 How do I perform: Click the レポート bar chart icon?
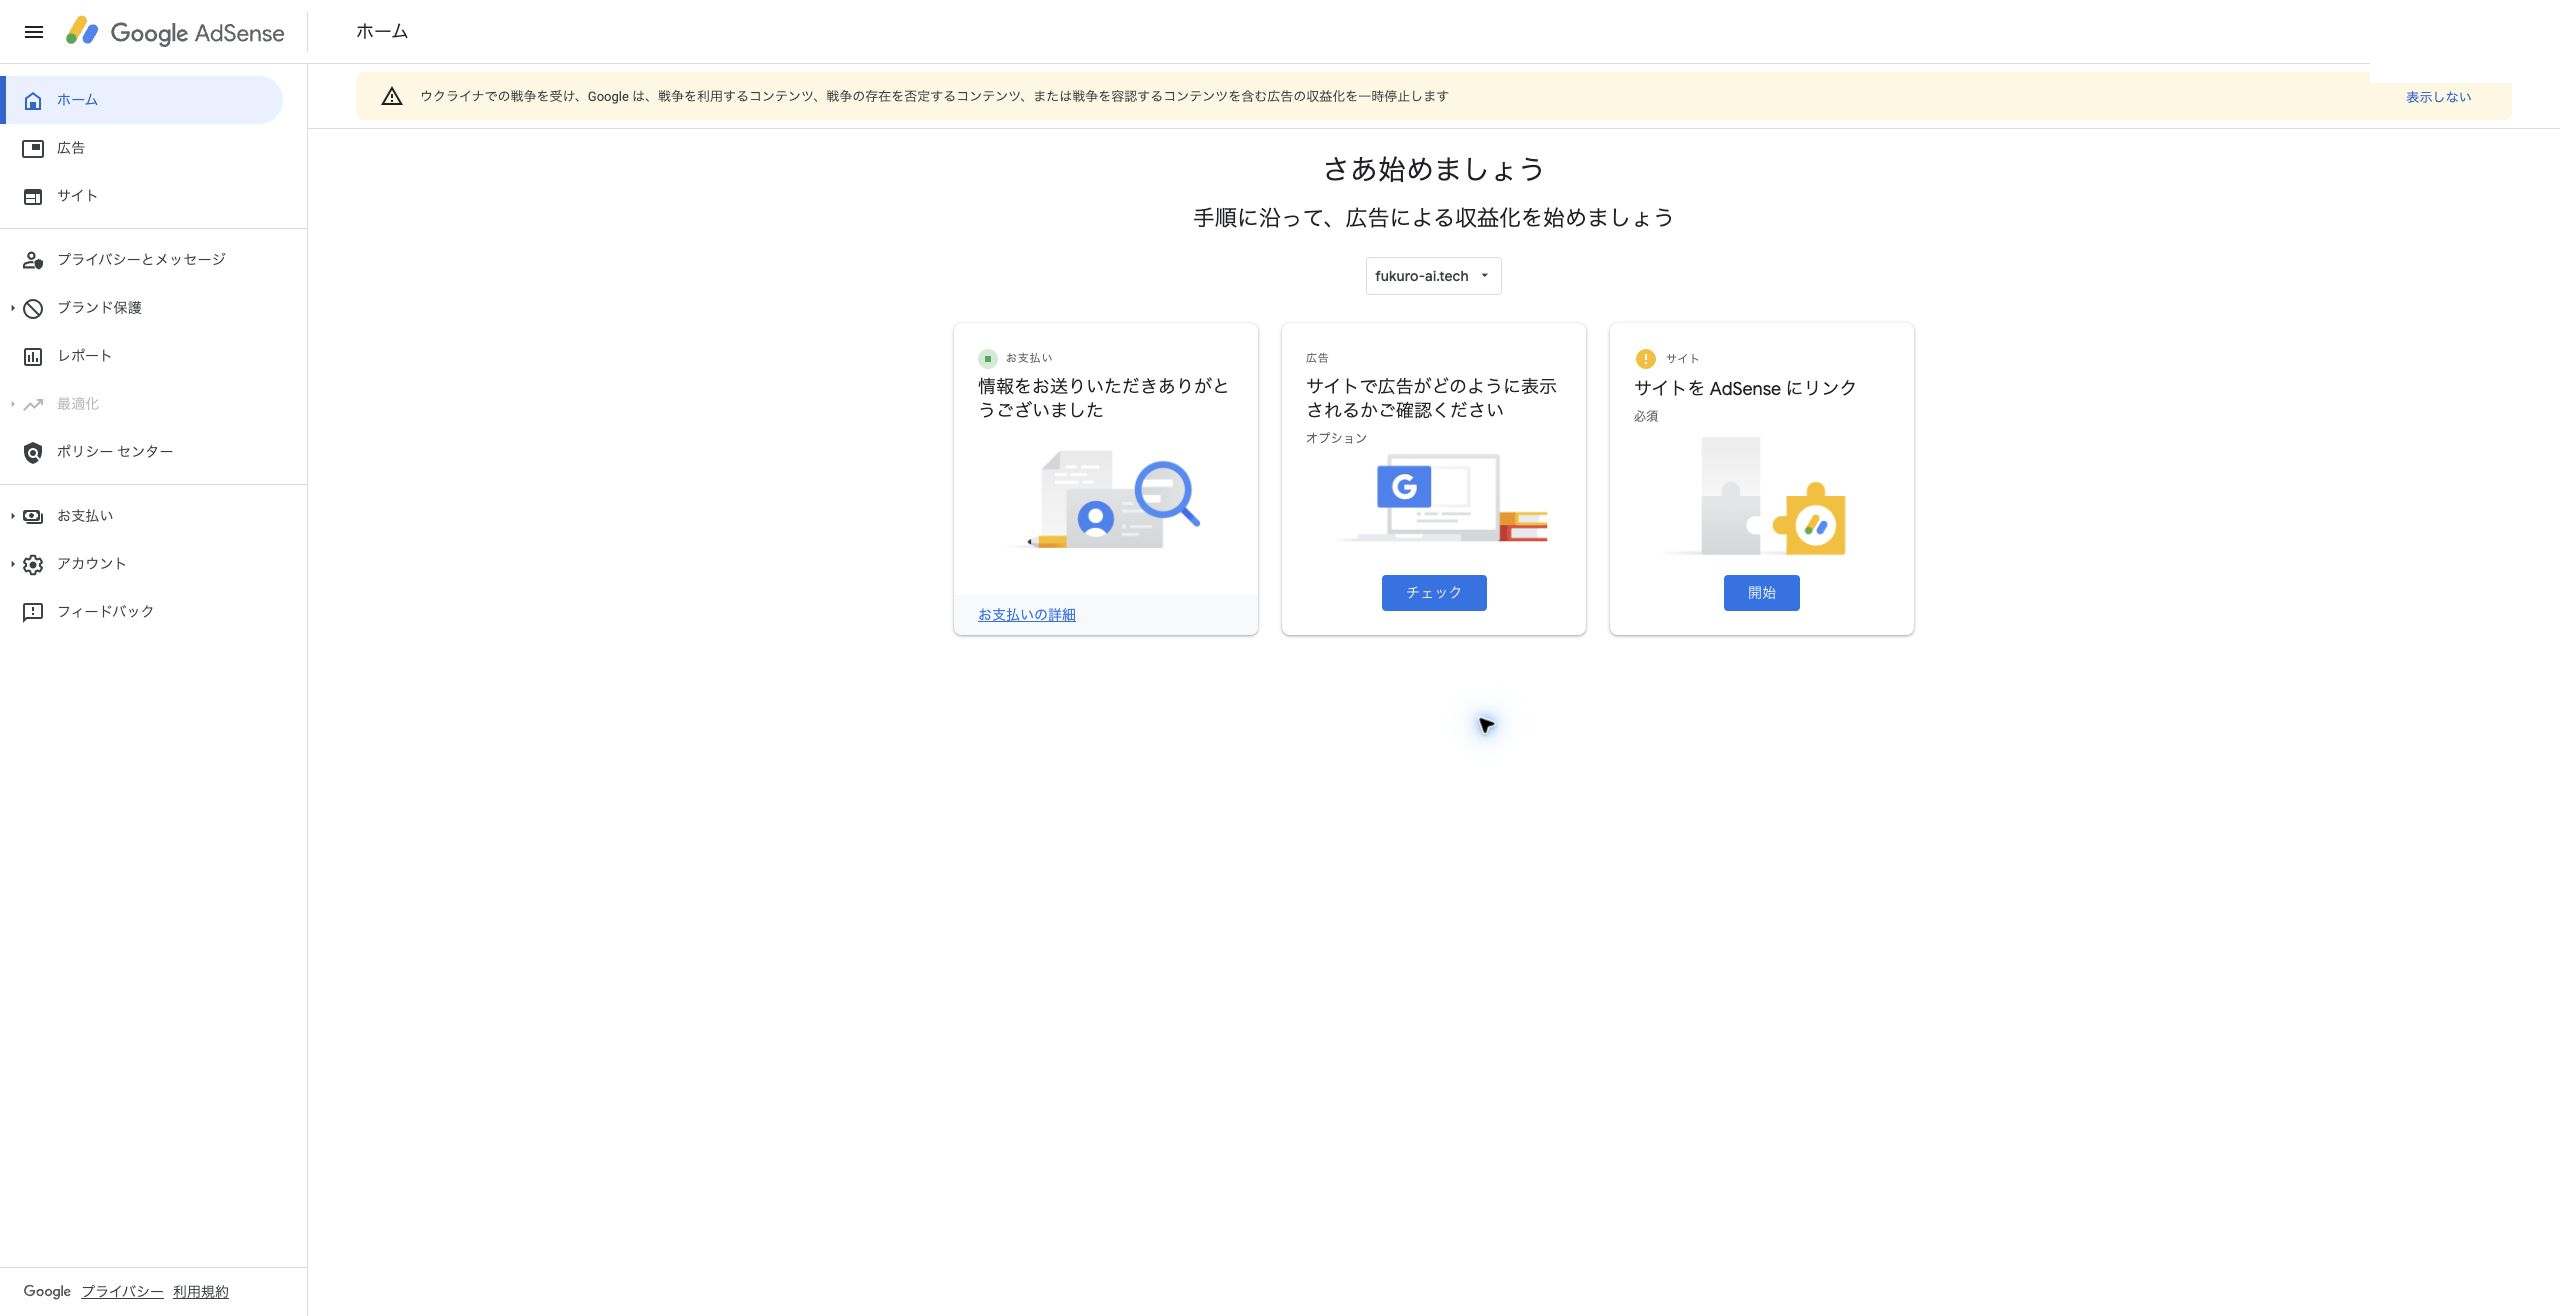coord(33,356)
